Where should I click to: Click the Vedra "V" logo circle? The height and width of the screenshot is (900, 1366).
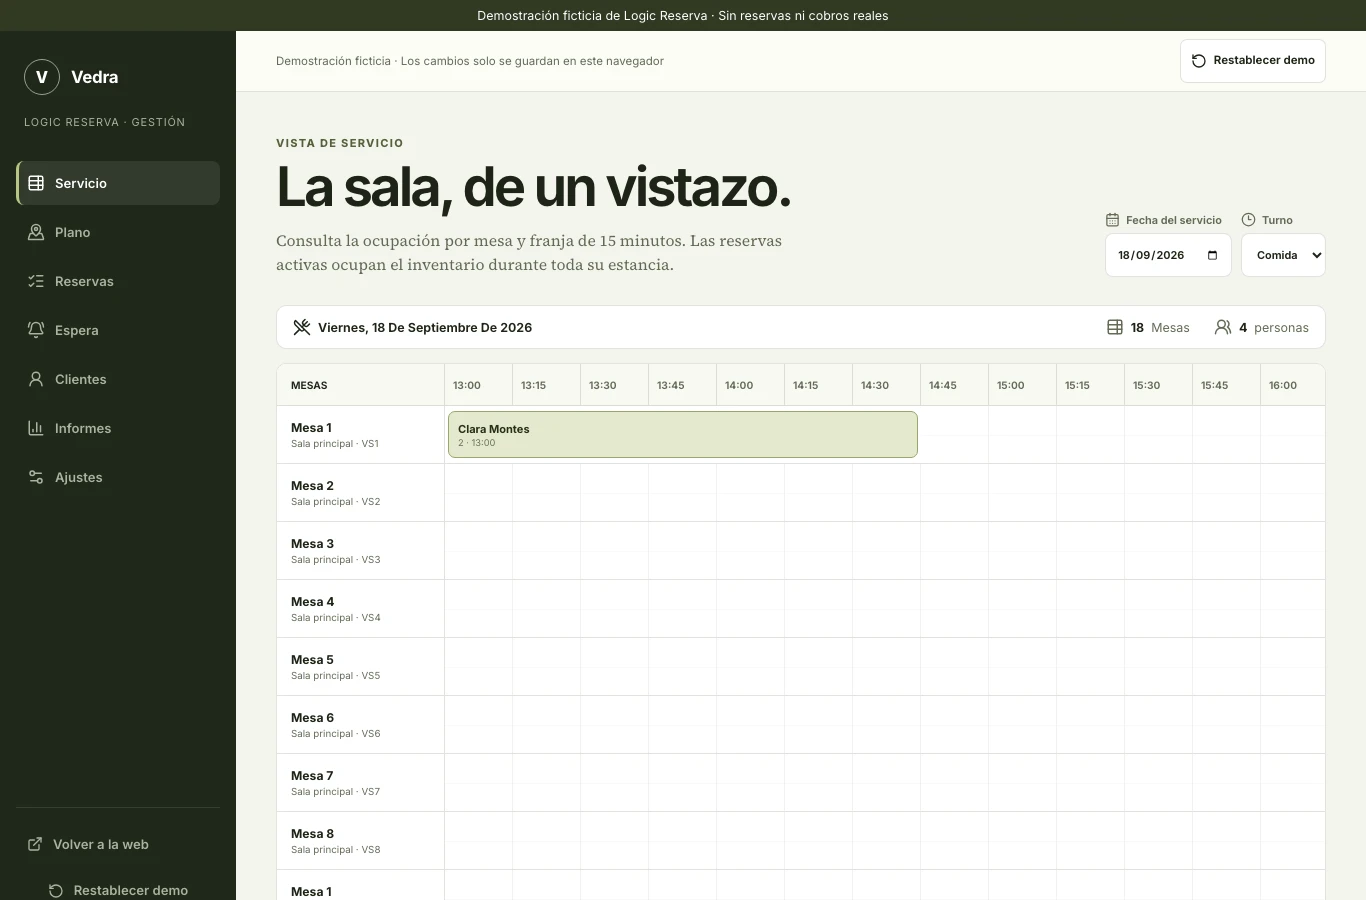42,77
